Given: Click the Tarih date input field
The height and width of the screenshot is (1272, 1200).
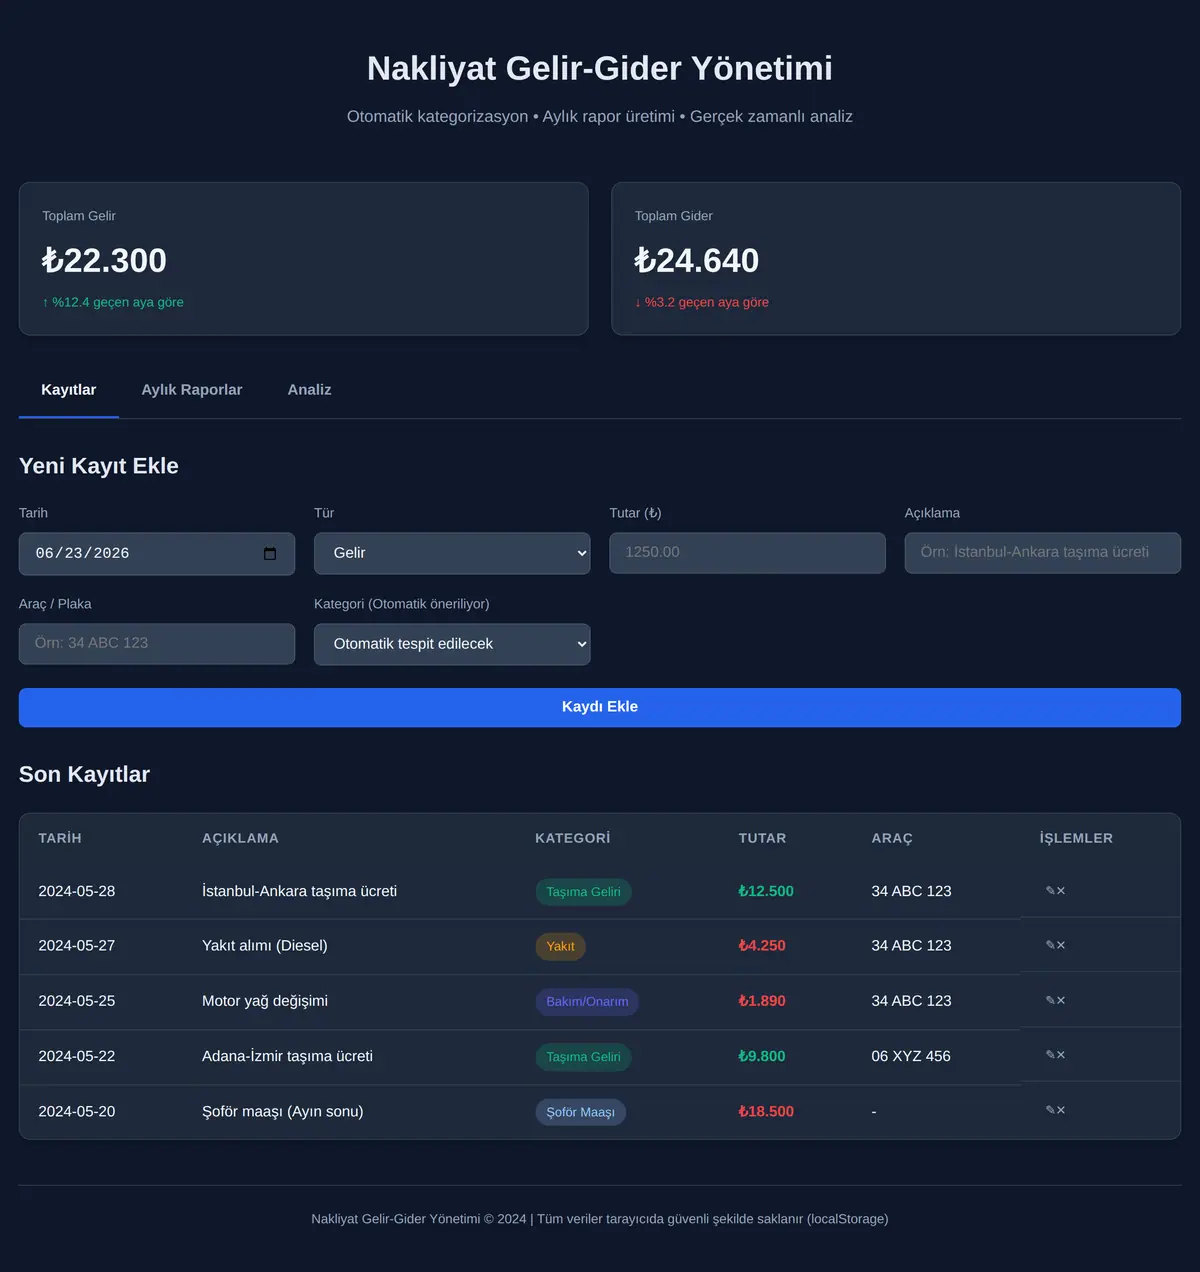Looking at the screenshot, I should coord(157,553).
